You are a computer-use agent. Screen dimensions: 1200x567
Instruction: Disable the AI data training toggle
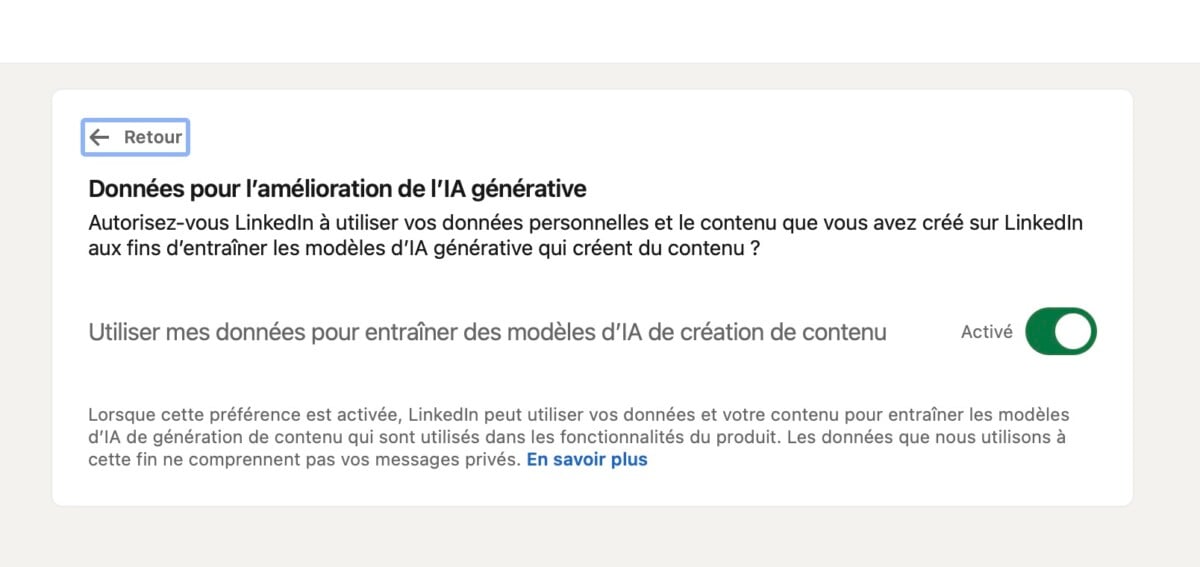[x=1061, y=332]
